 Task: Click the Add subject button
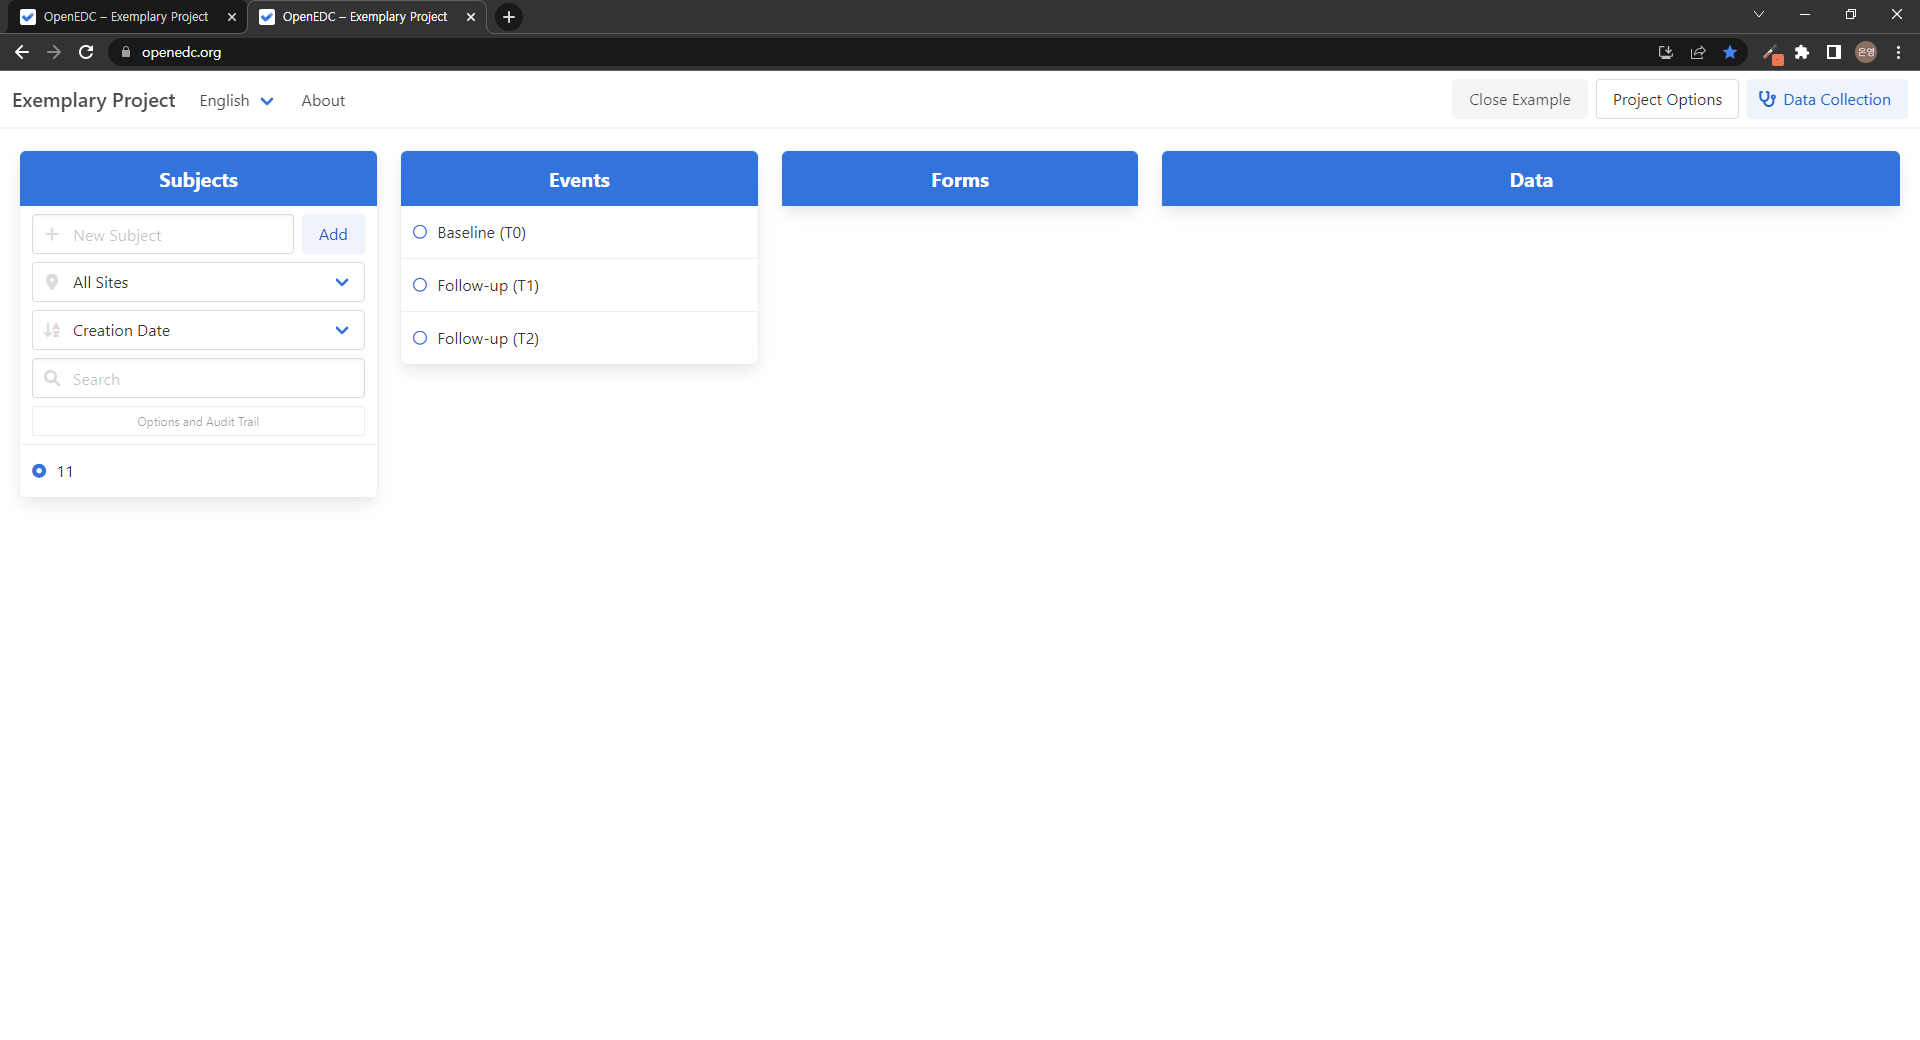[333, 234]
